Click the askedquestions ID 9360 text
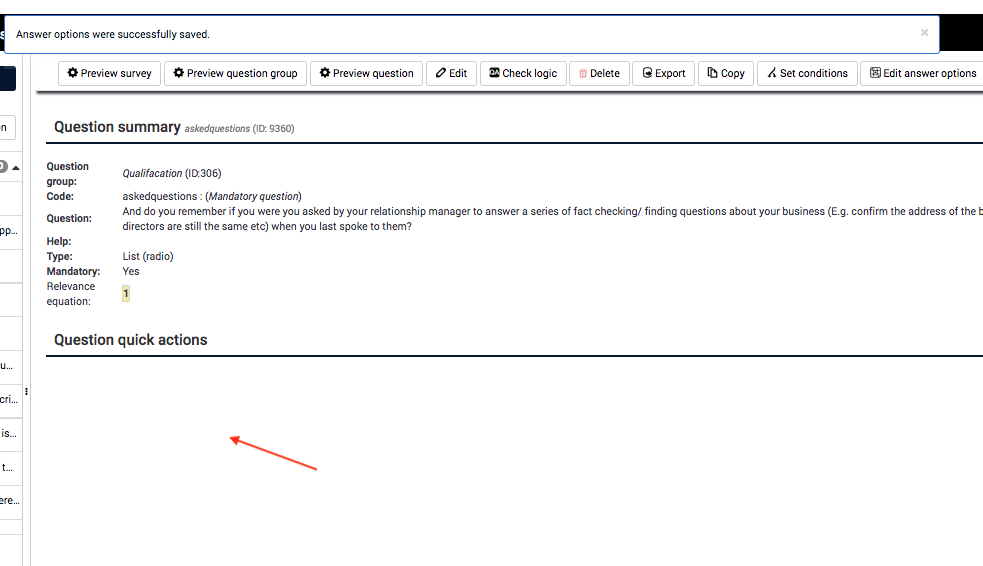Image resolution: width=983 pixels, height=566 pixels. (239, 128)
